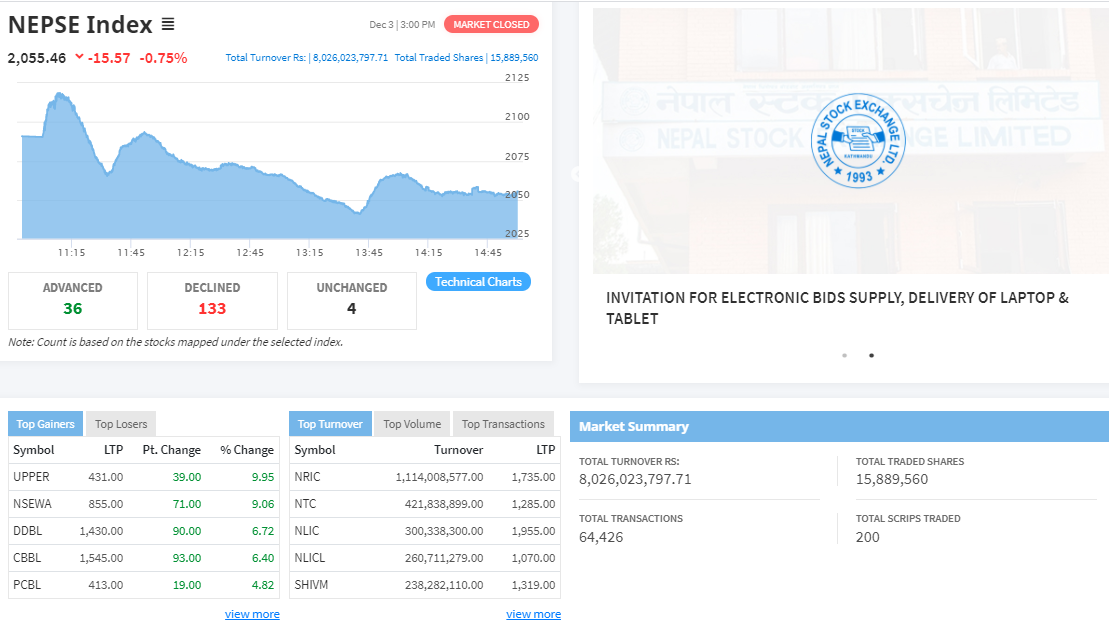Image resolution: width=1109 pixels, height=626 pixels.
Task: Click the Turnover column header
Action: (458, 450)
